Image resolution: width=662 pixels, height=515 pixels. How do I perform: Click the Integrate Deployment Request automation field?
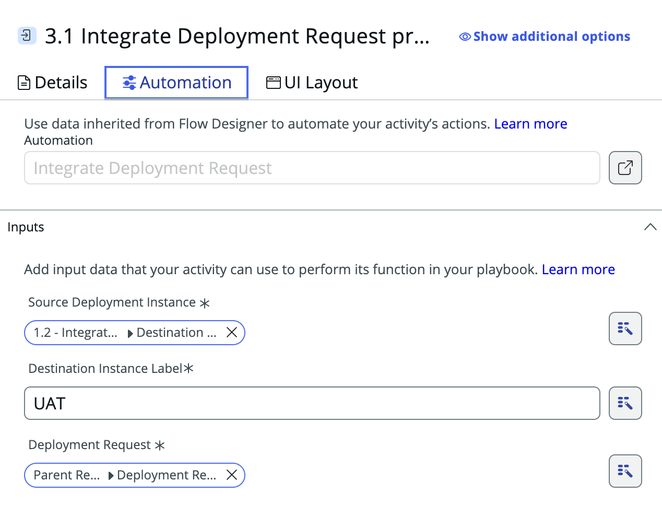coord(312,168)
